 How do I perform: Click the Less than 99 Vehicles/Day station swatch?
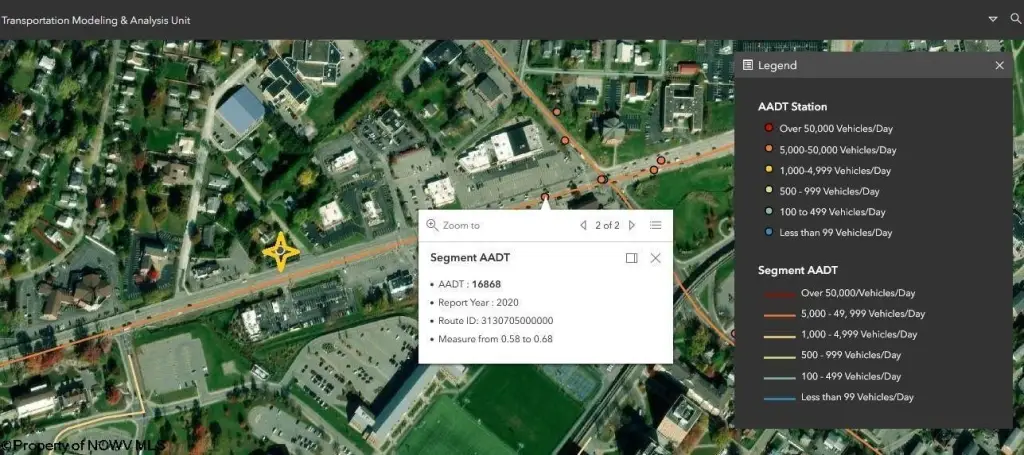click(768, 233)
